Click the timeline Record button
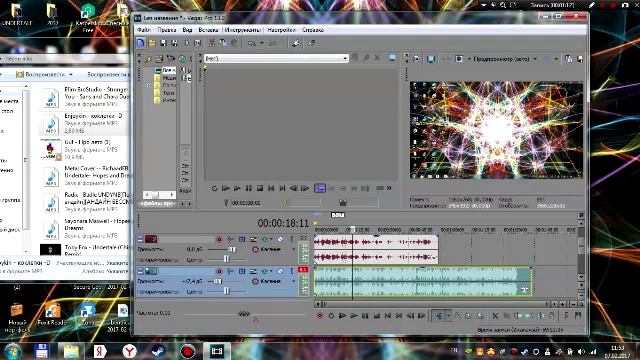 [320, 316]
